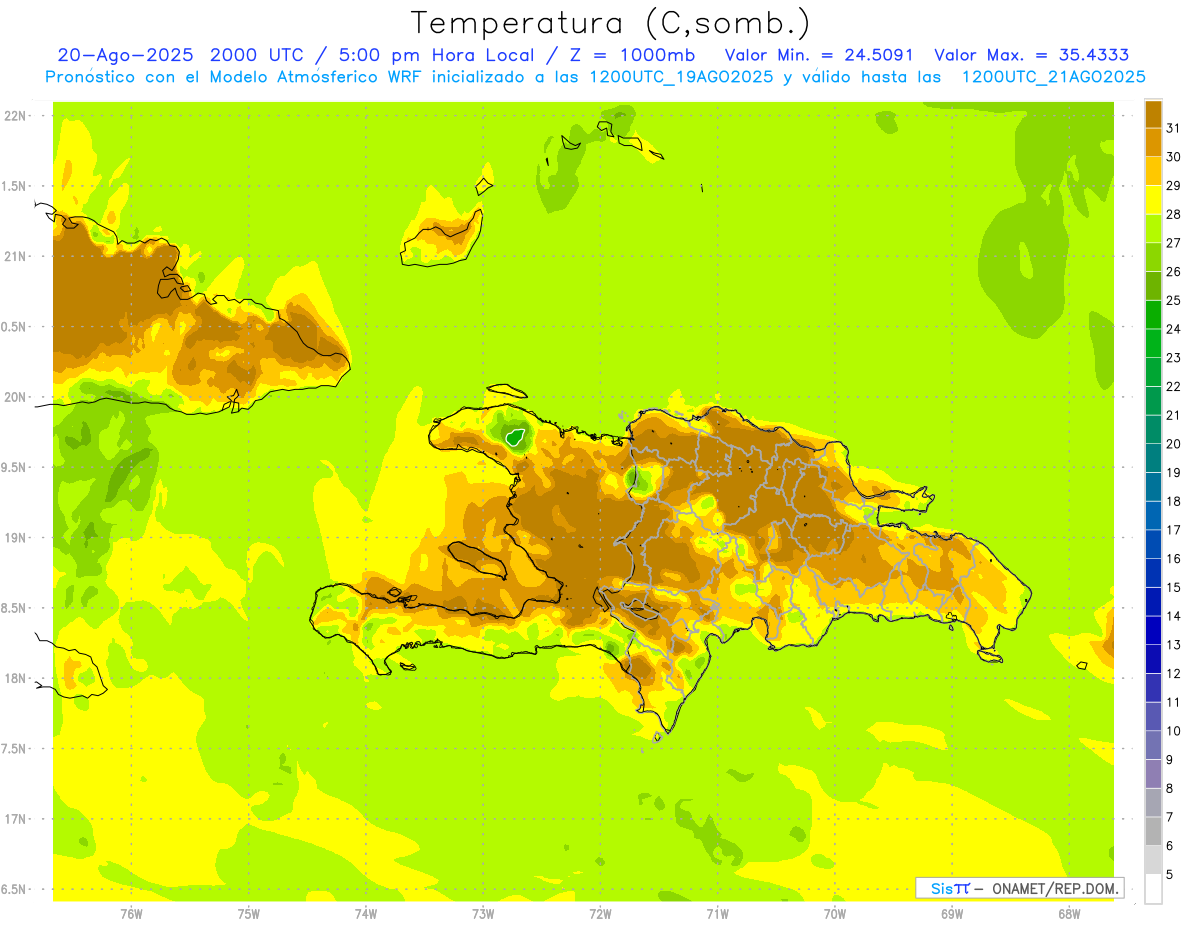Click '1200UTC_21AGO2025' valid-until time
Image resolution: width=1200 pixels, height=927 pixels.
coord(1053,77)
